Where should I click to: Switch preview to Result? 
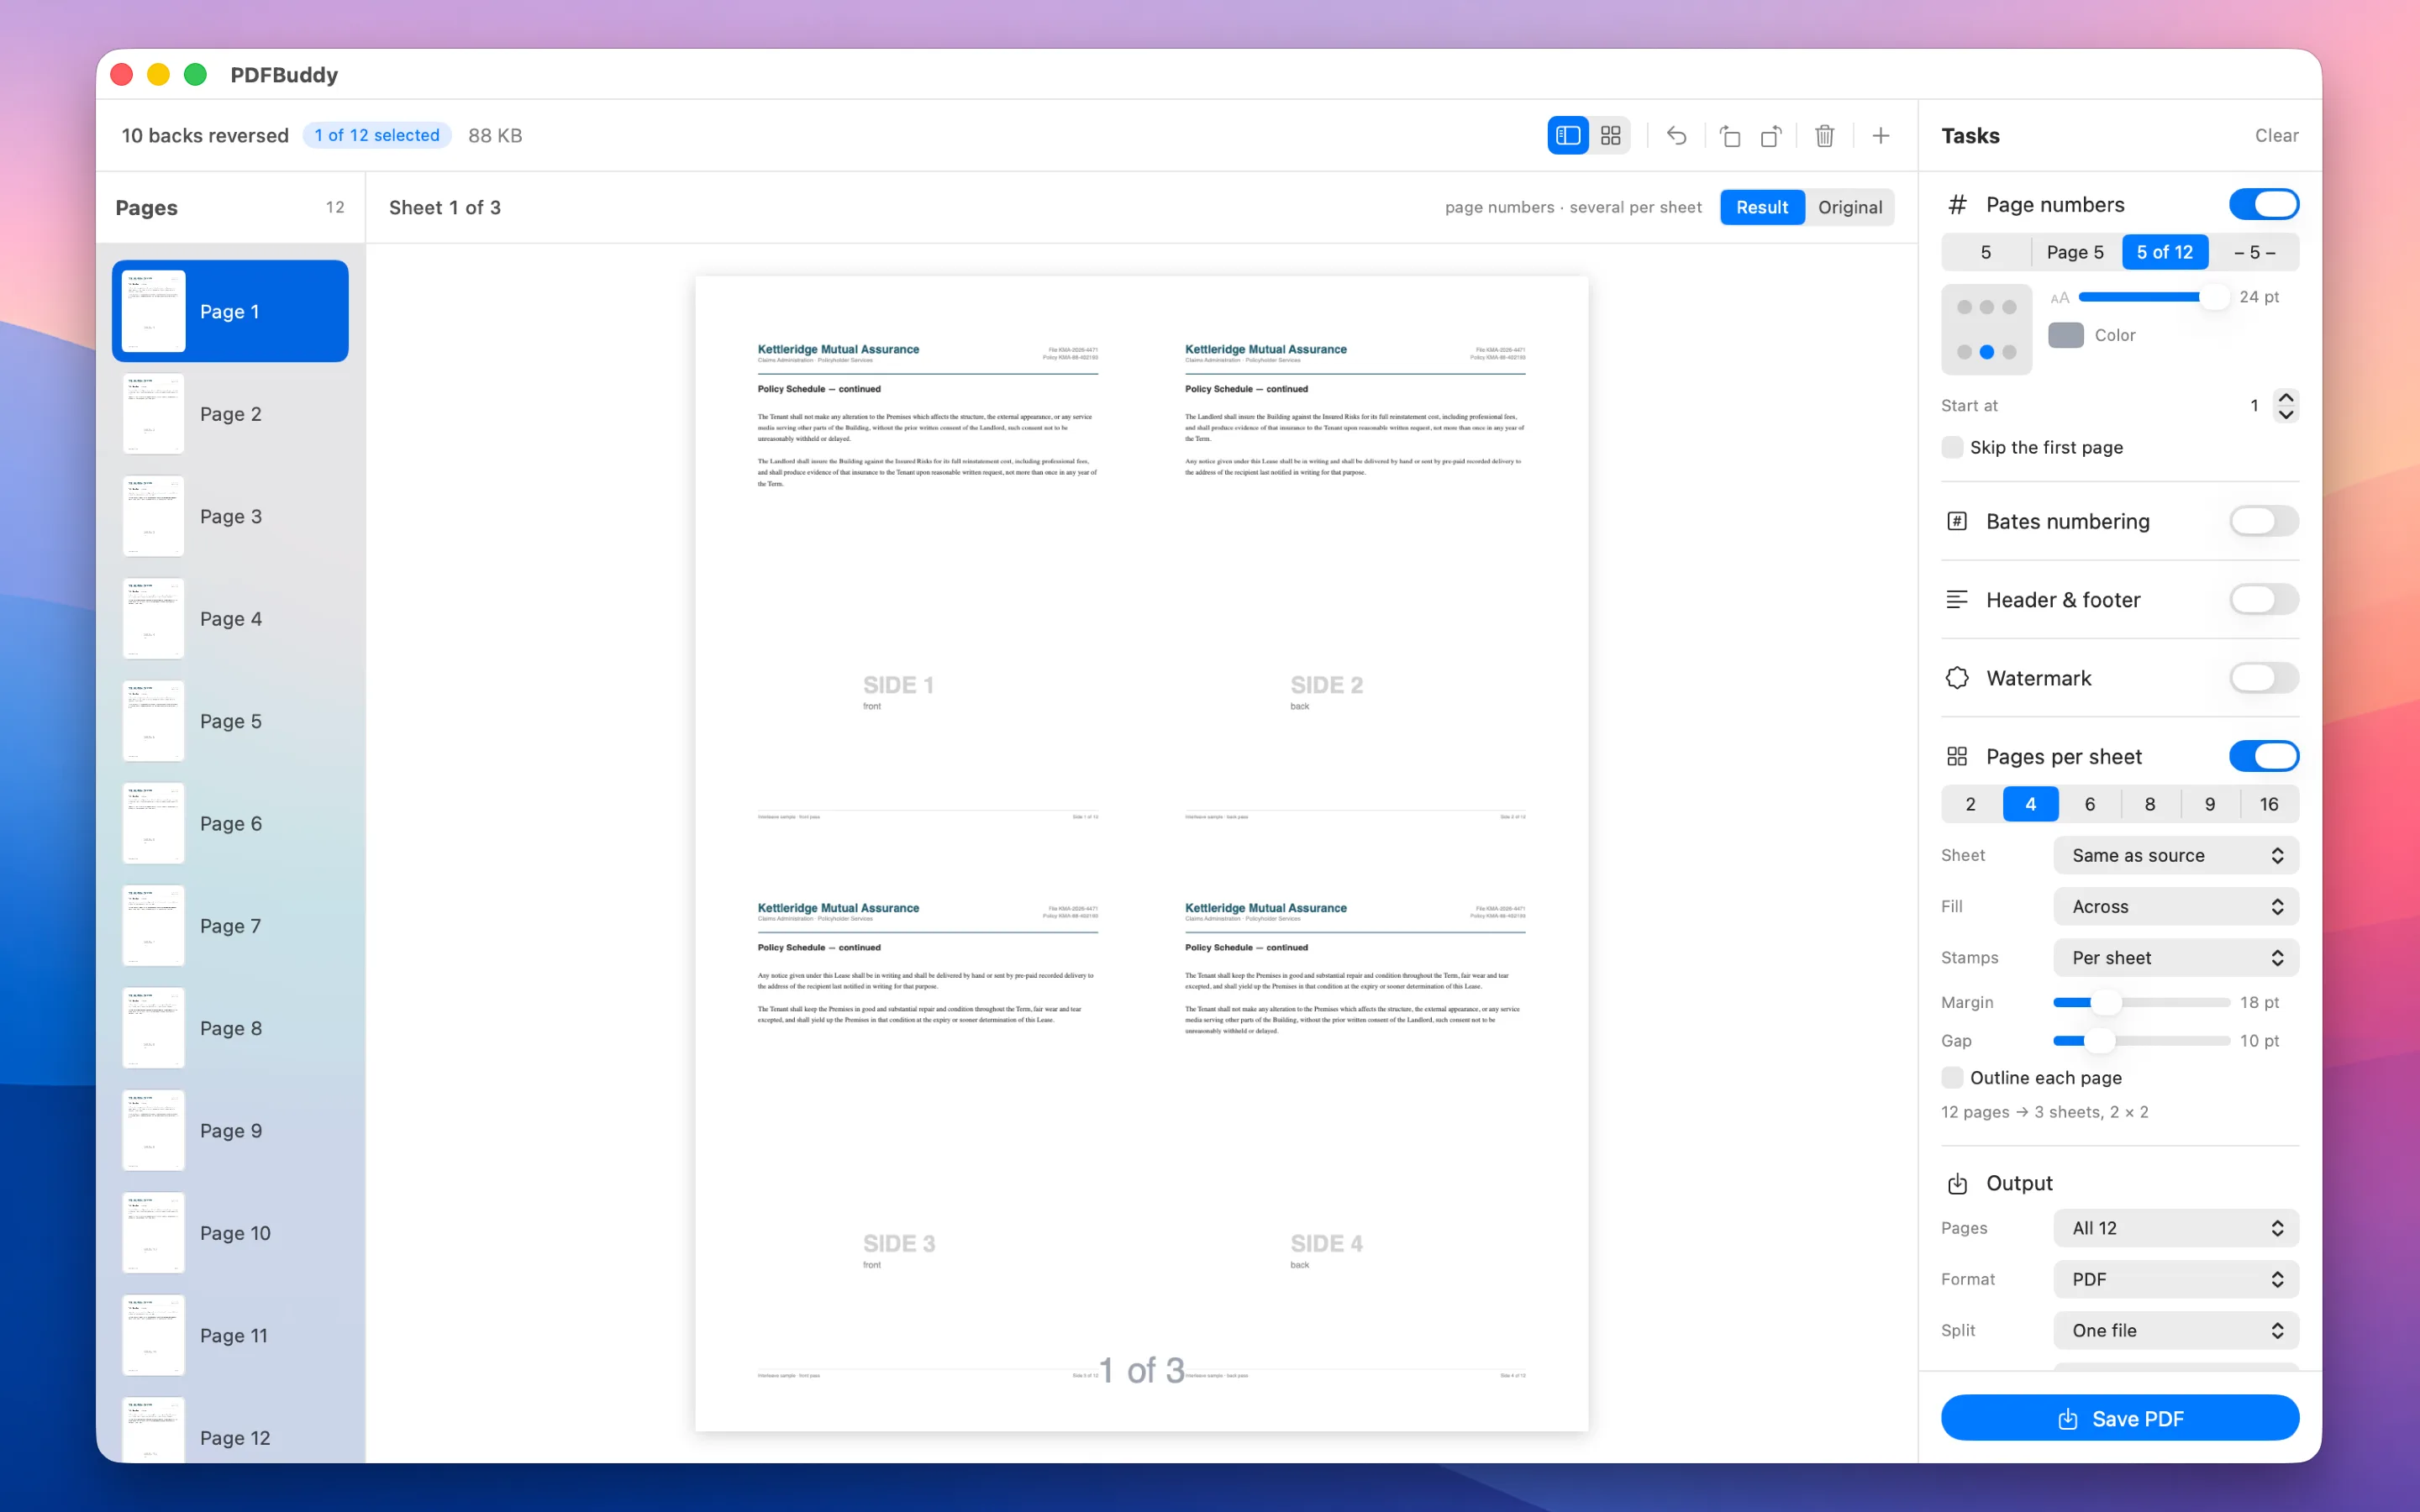pyautogui.click(x=1762, y=208)
